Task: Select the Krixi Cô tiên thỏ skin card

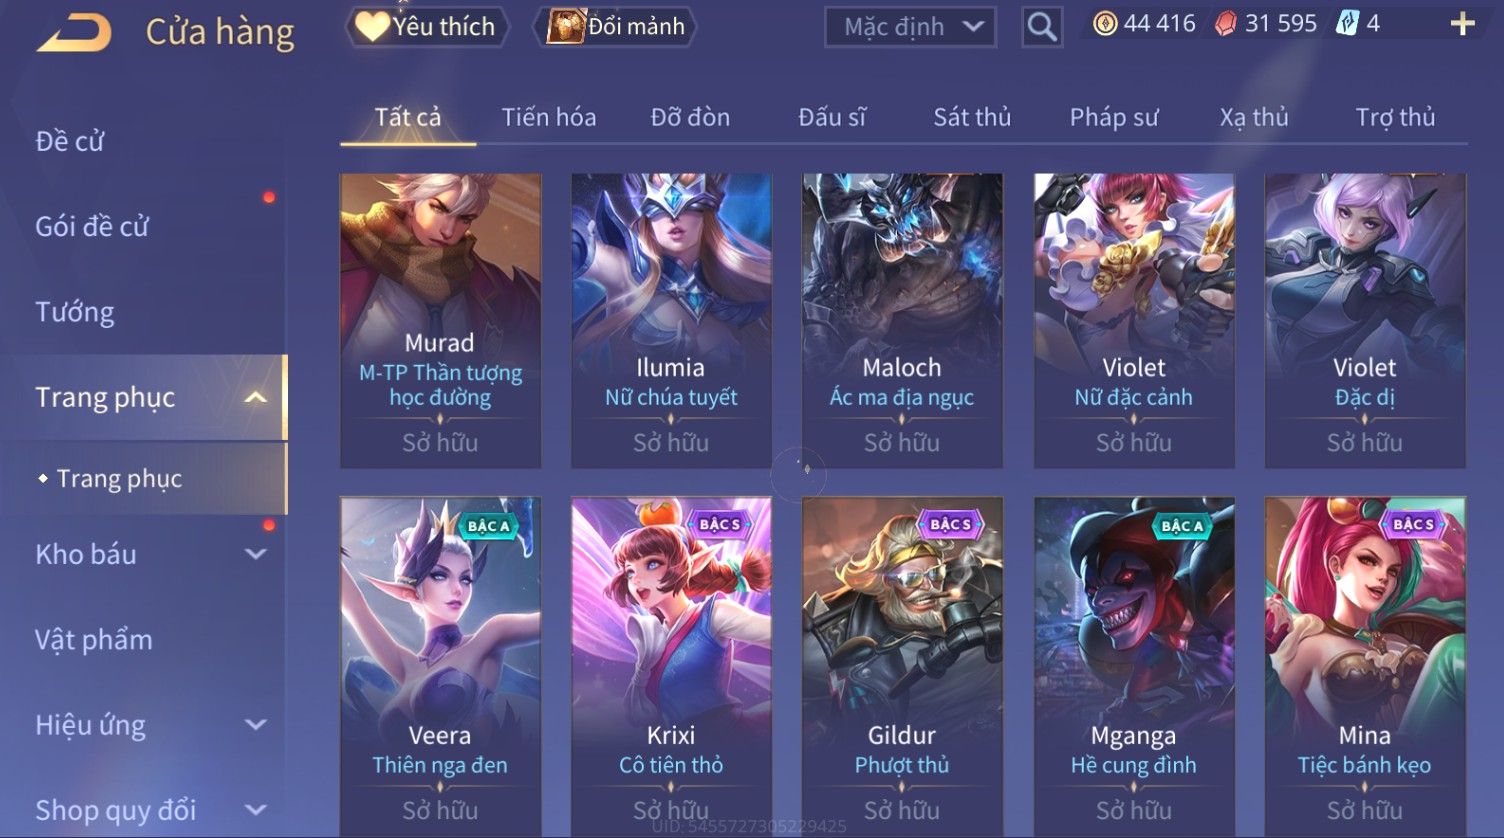Action: 671,667
